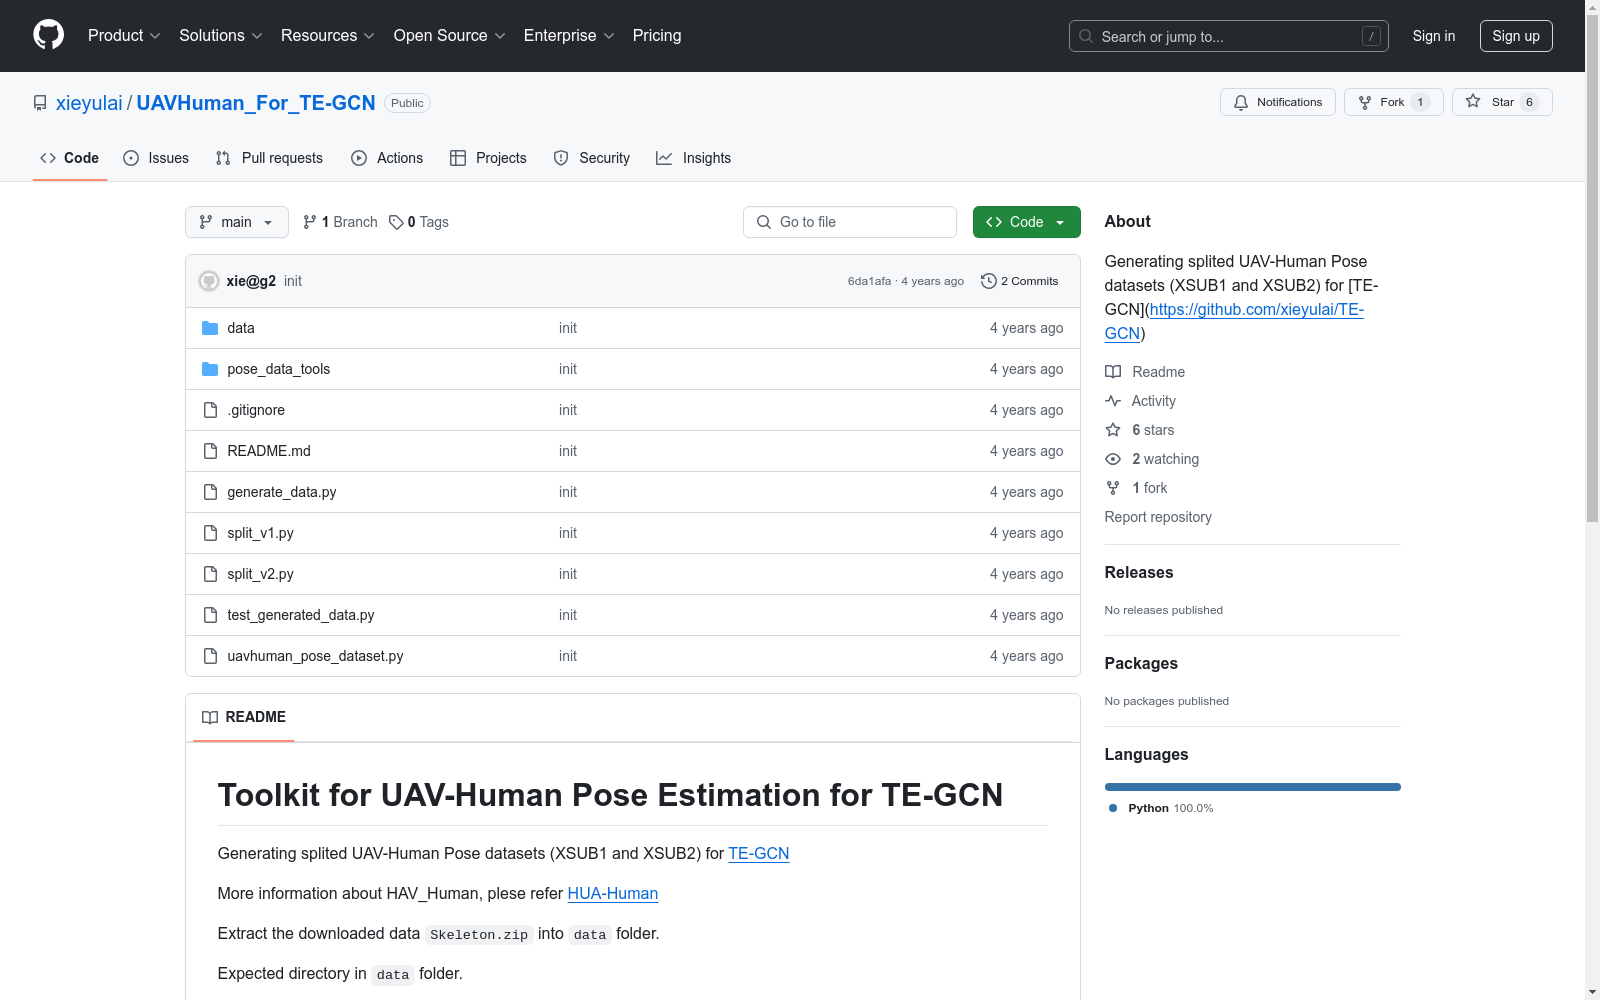Click the Sign up button
The width and height of the screenshot is (1600, 1000).
coord(1516,36)
